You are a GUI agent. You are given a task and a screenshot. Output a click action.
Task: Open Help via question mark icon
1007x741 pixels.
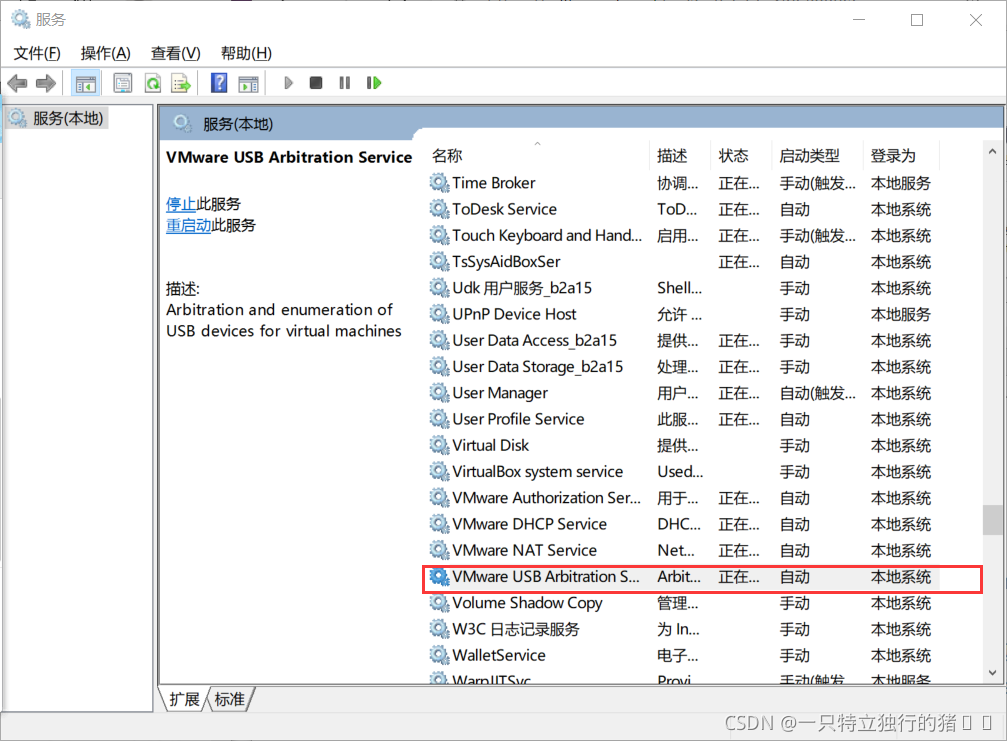tap(219, 83)
